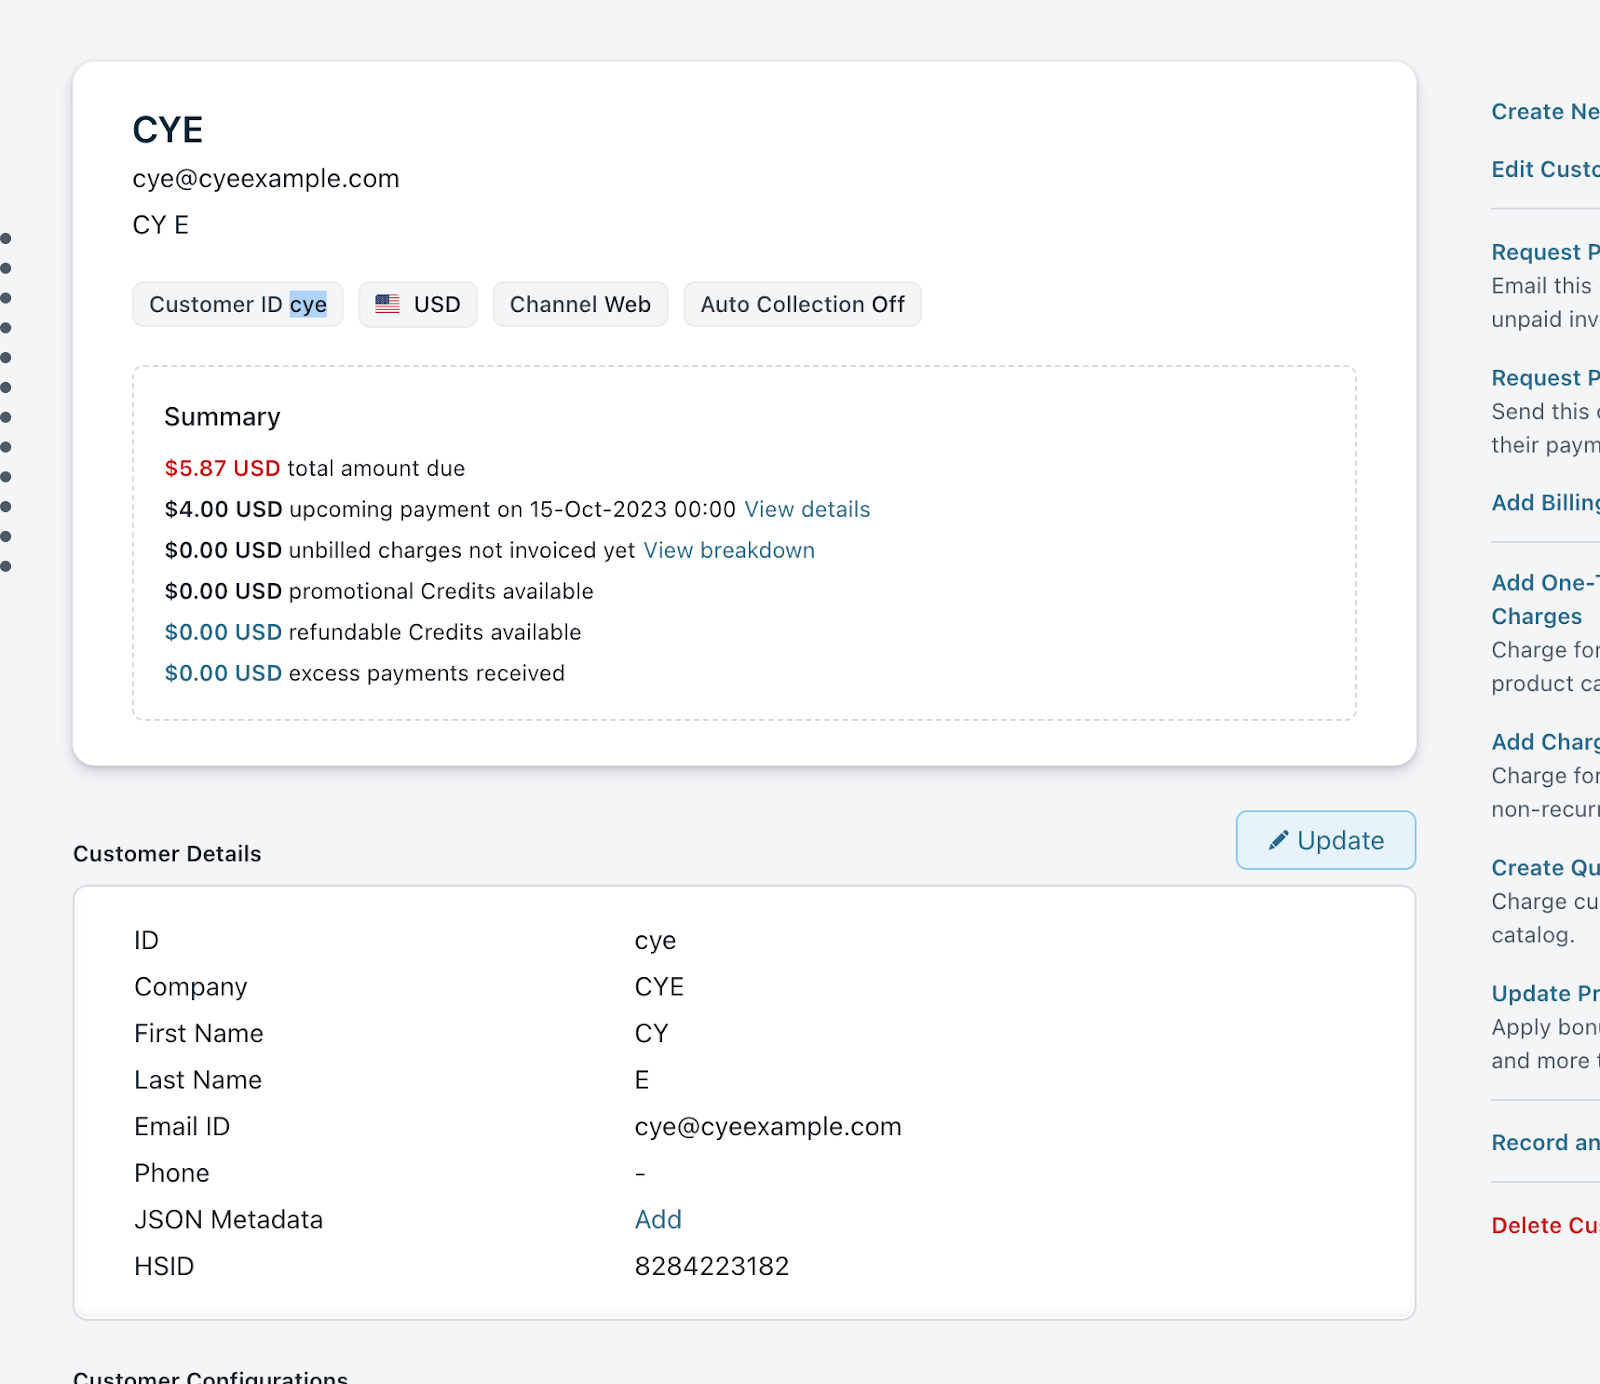Click the Request link above 'Email this'

1544,252
